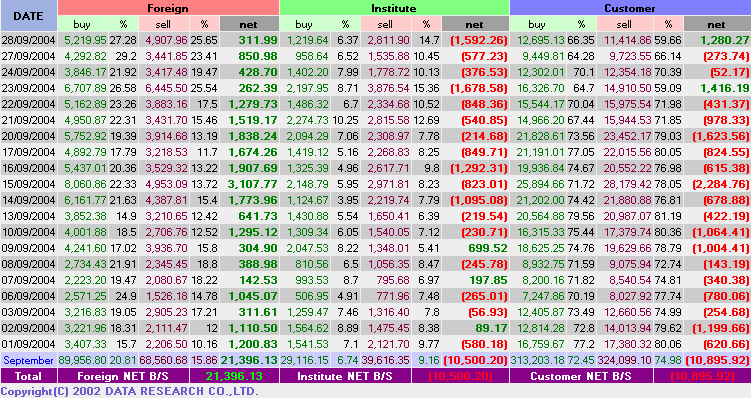Click Customer net value 1,416.19
Screen dimensions: 751x398
coord(724,88)
